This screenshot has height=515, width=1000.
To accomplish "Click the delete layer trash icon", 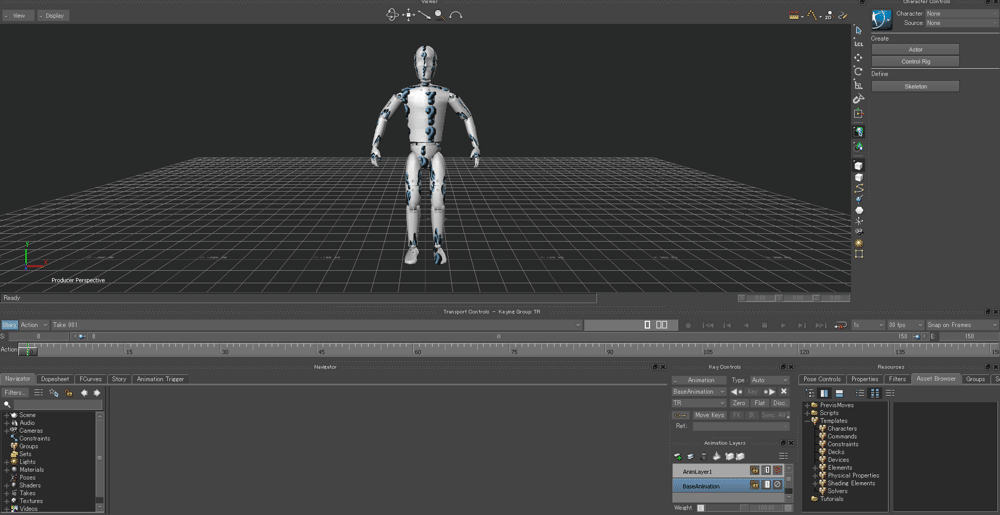I will 703,456.
